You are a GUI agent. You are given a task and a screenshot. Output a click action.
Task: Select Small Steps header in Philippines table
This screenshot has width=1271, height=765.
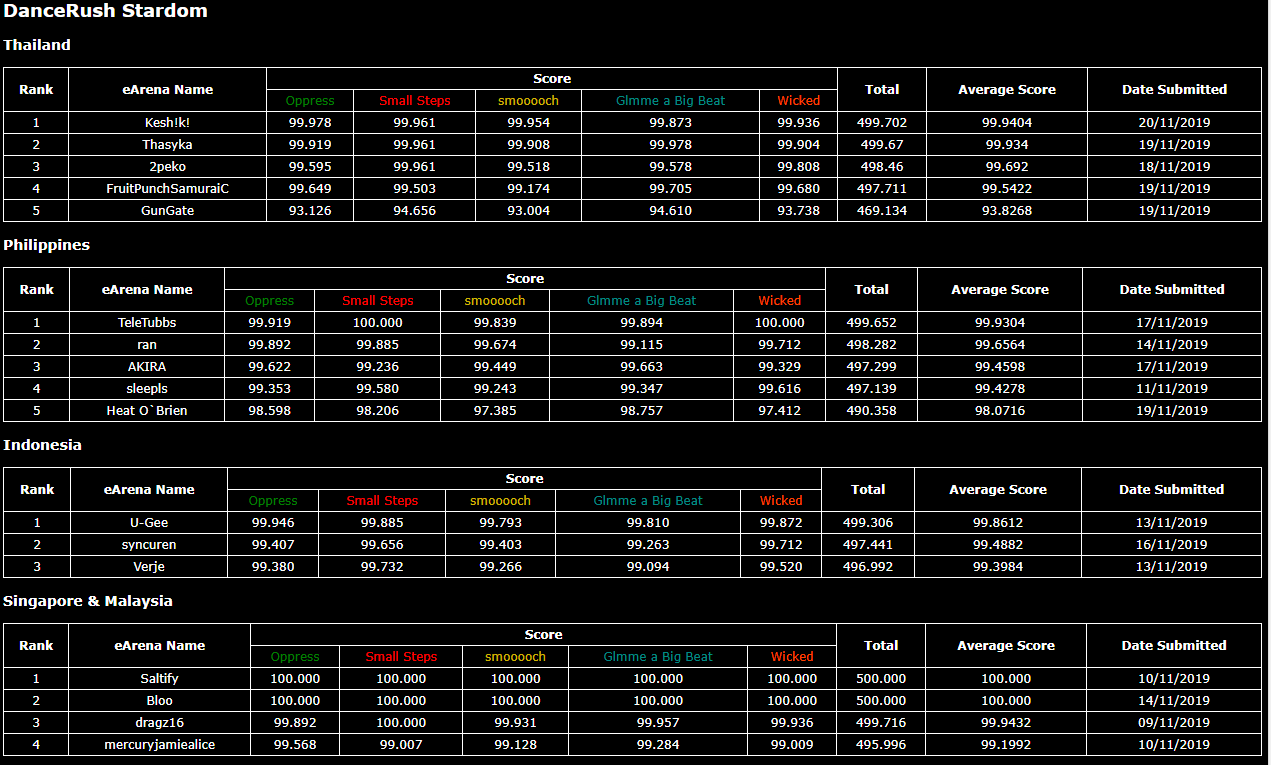click(x=377, y=301)
